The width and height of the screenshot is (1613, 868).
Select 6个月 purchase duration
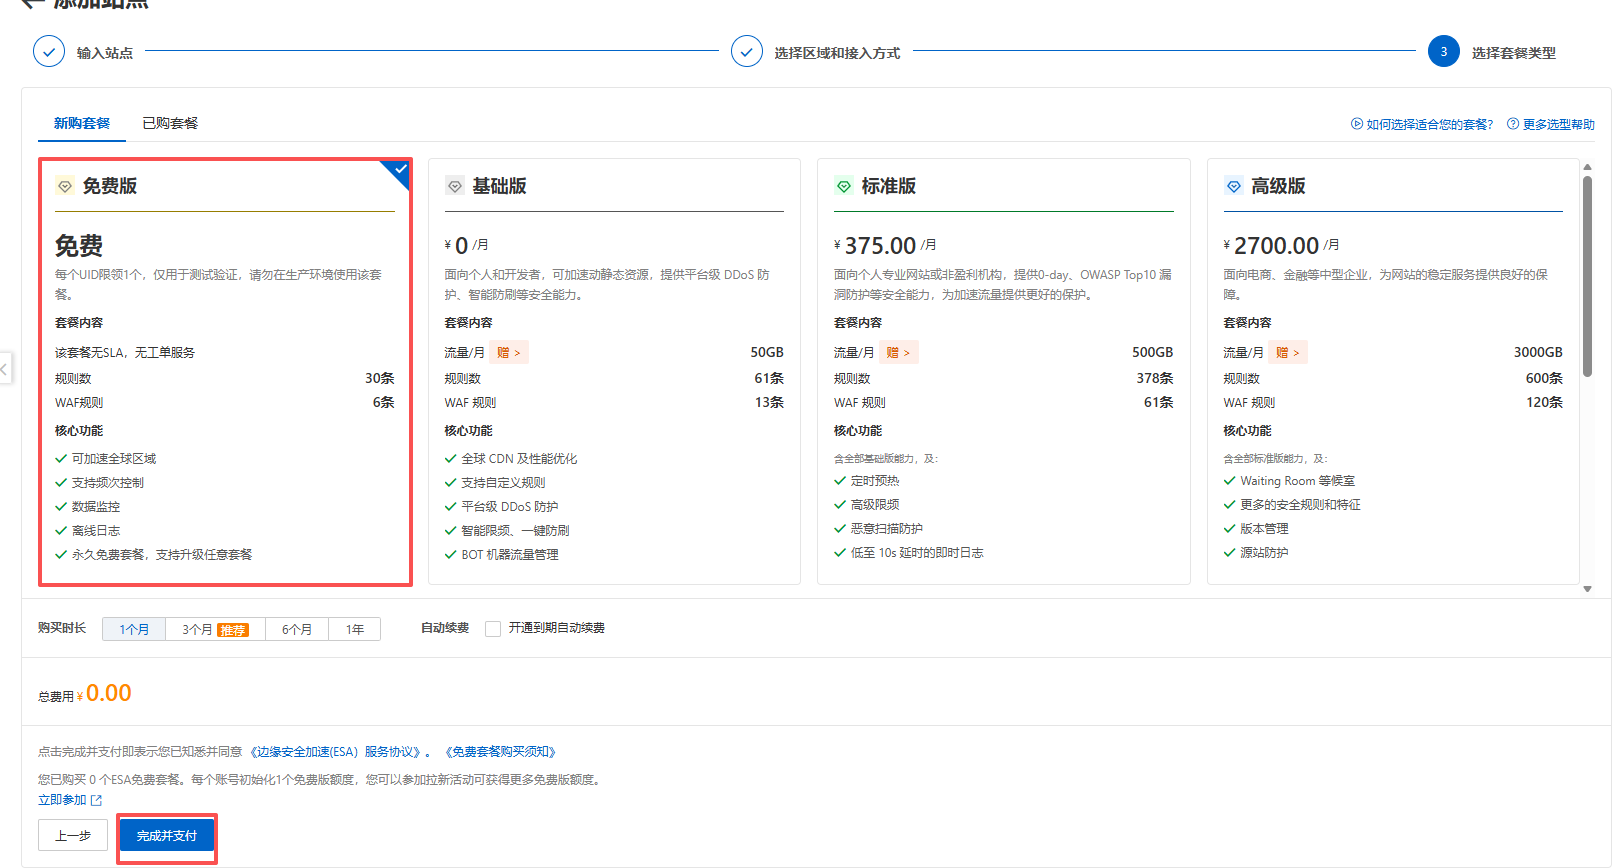click(297, 629)
